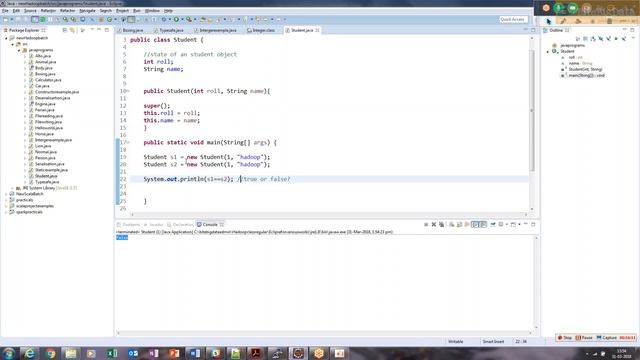
Task: Collapse the main method fold marker
Action: click(x=128, y=142)
